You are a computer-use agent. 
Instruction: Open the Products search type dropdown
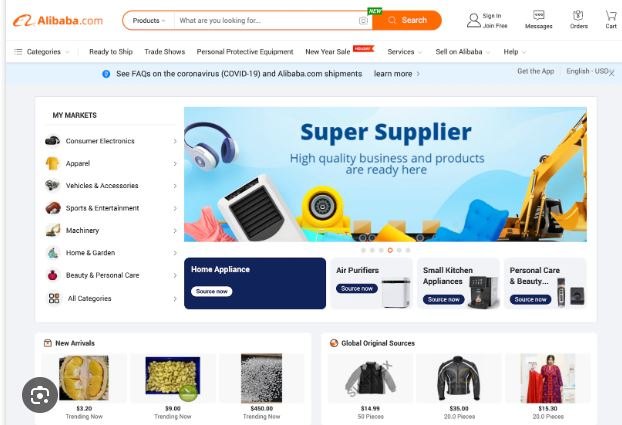coord(149,21)
